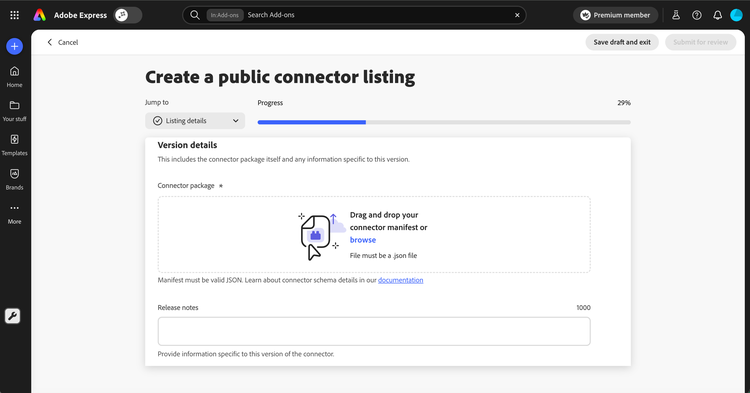750x393 pixels.
Task: Click Save draft and exit
Action: (622, 42)
